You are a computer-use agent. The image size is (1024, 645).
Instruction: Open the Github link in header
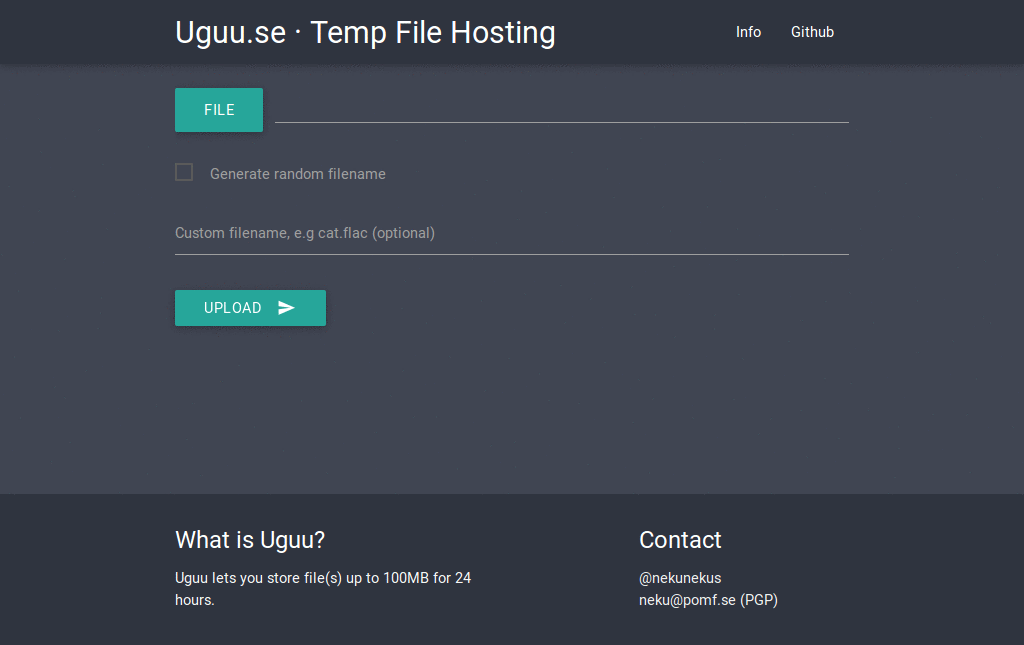(812, 32)
